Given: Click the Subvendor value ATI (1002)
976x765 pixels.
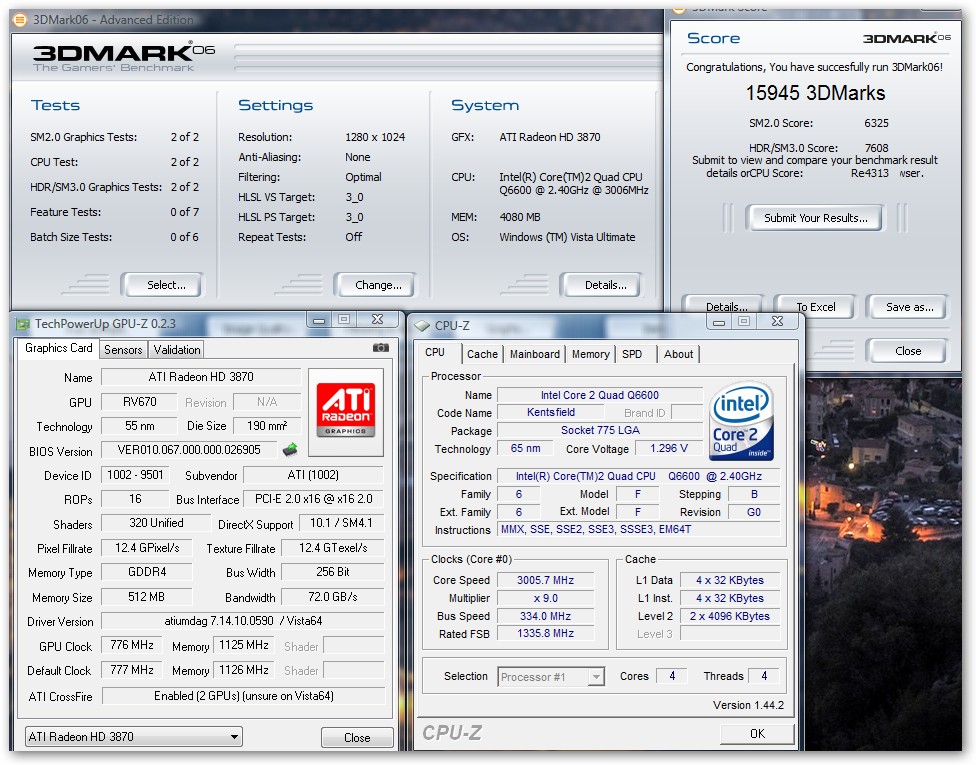Looking at the screenshot, I should coord(314,475).
